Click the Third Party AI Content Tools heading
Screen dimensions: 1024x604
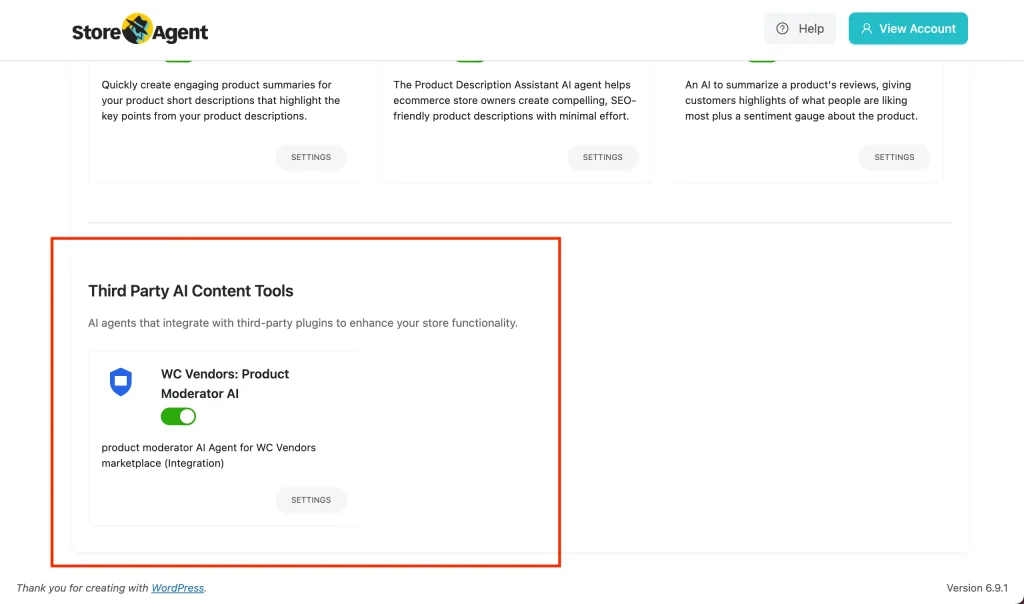pyautogui.click(x=190, y=291)
